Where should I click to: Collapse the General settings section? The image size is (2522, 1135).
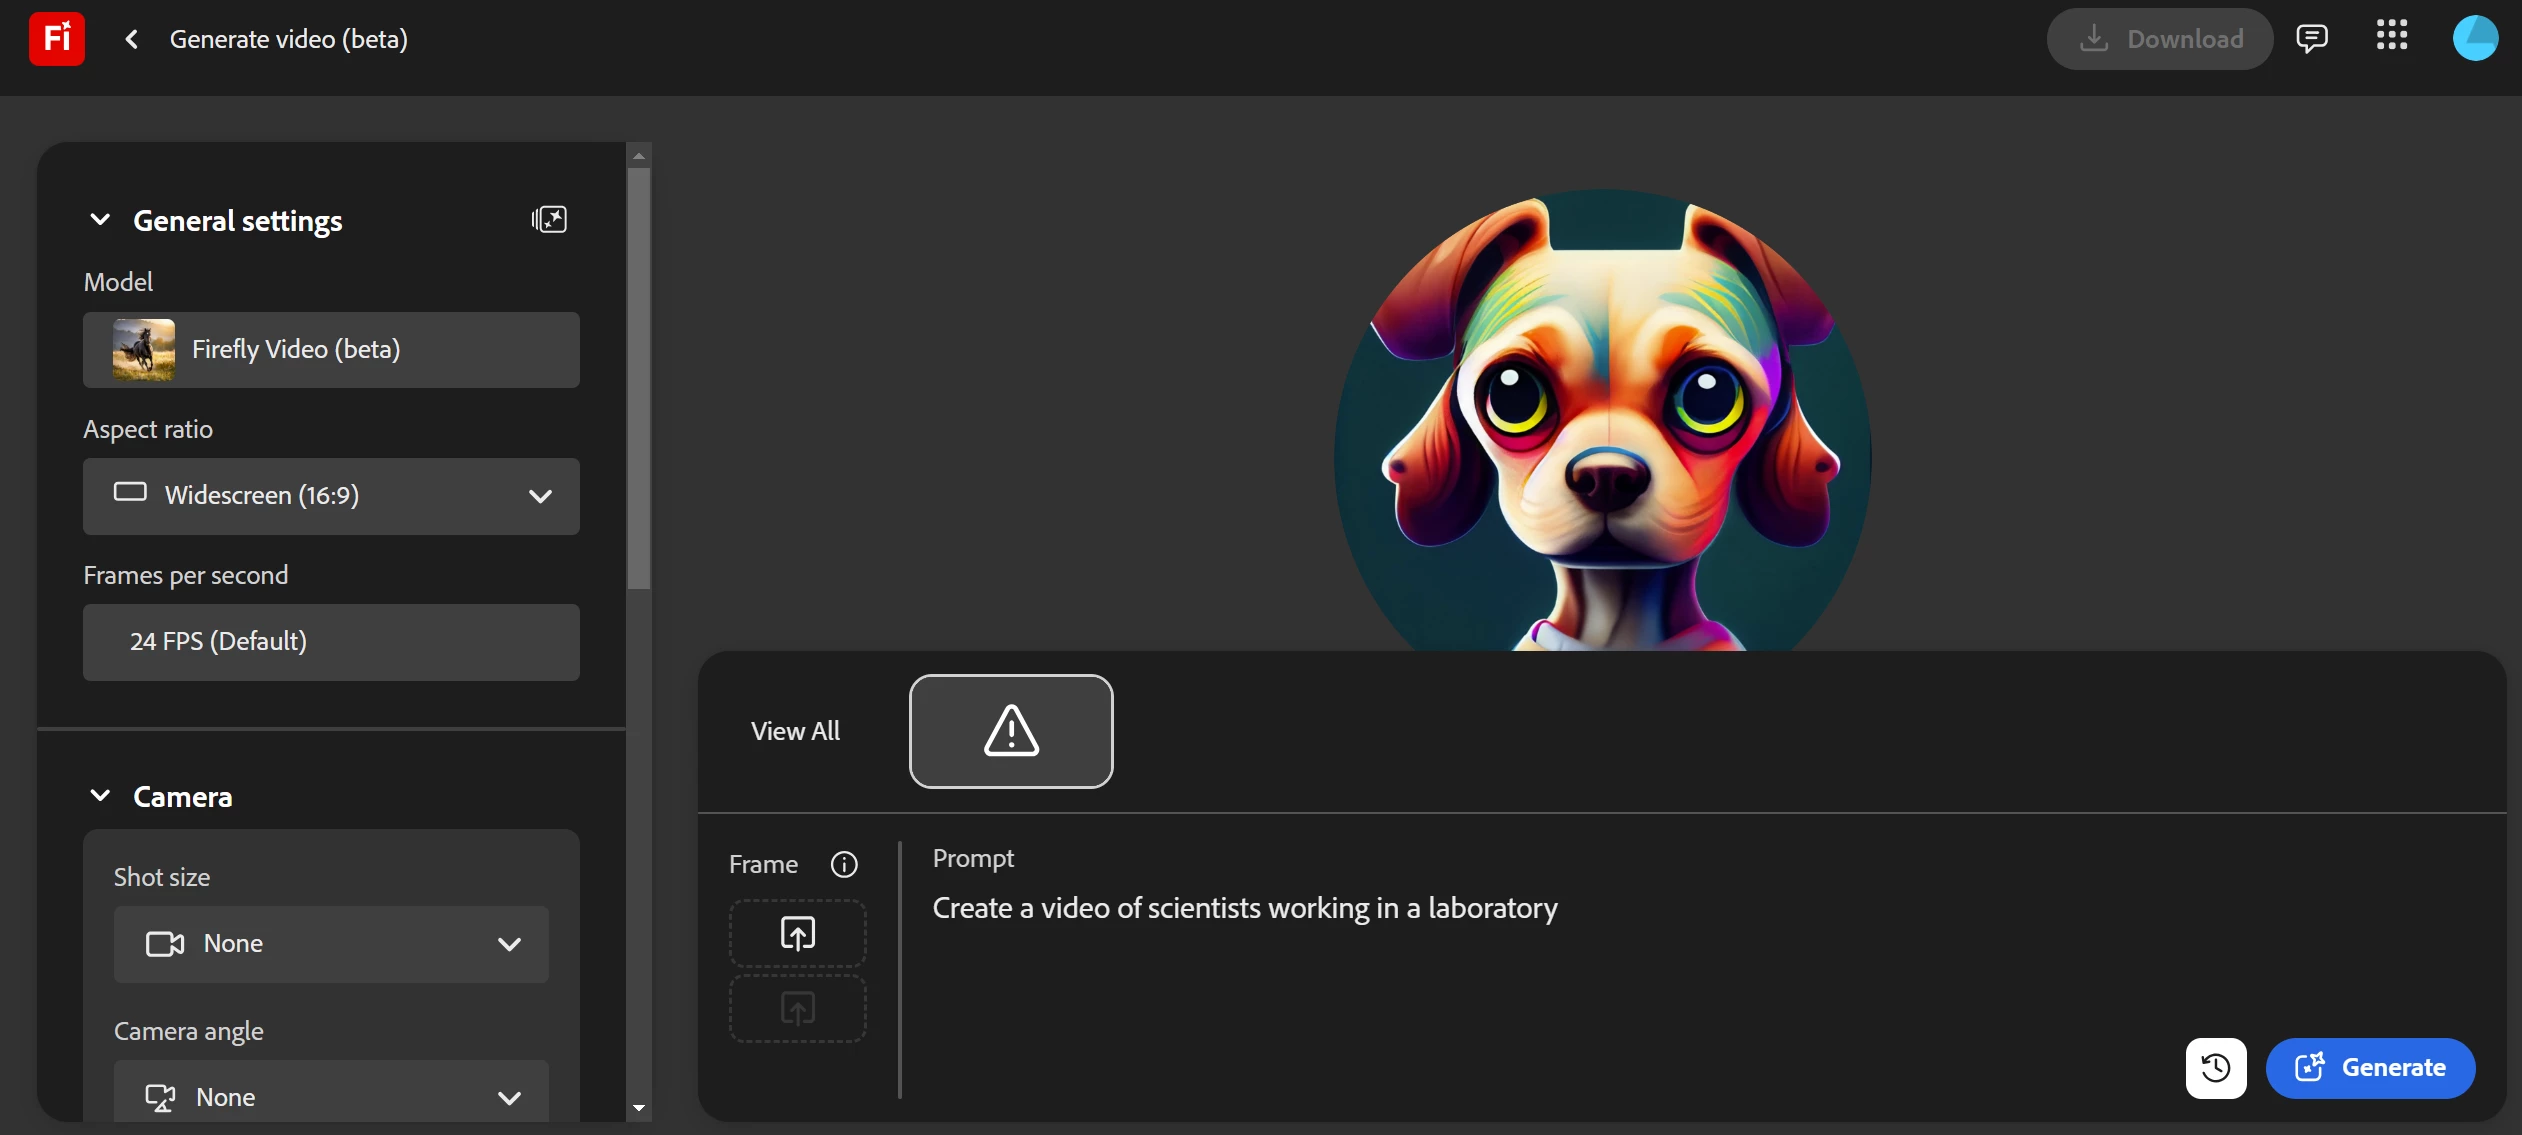click(x=100, y=220)
